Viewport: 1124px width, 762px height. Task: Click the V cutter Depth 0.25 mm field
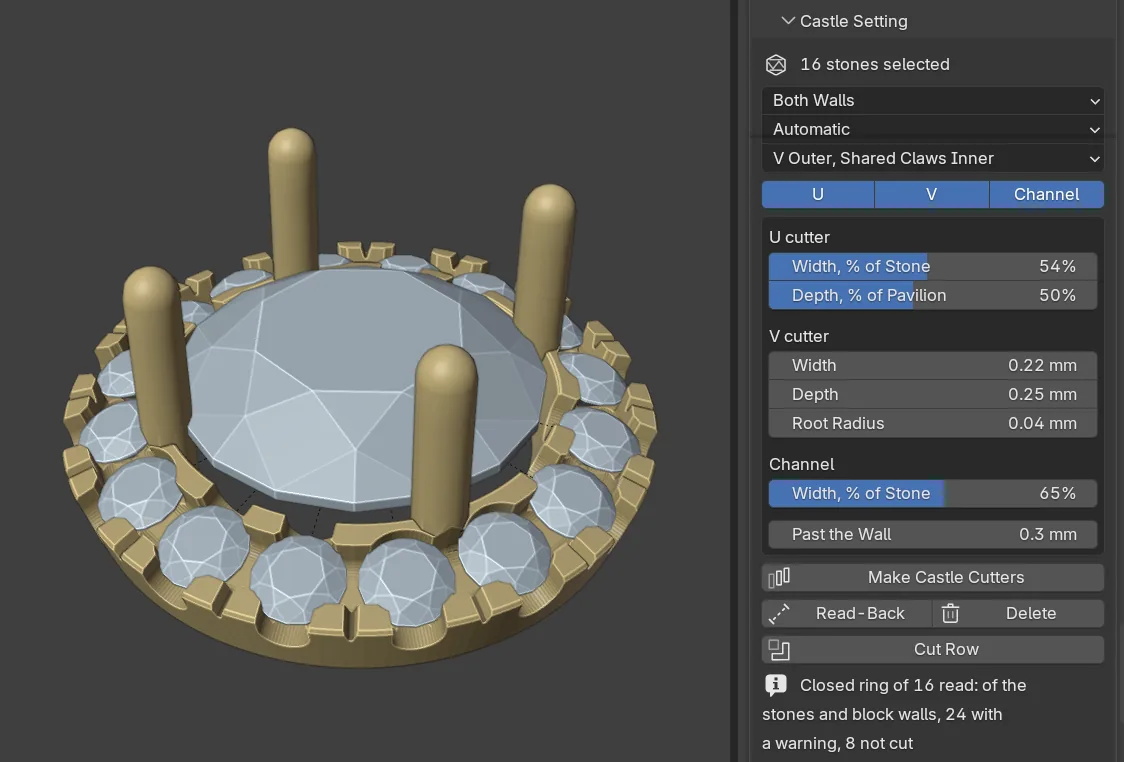coord(933,394)
